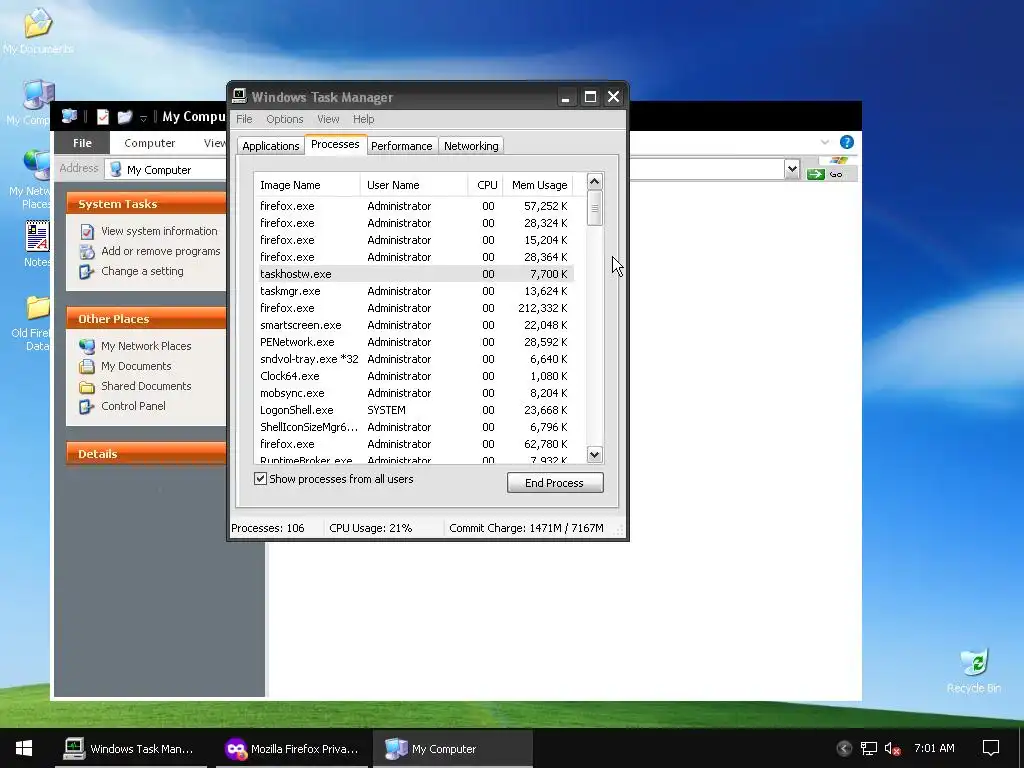Click the help icon in My Computer window
This screenshot has width=1024, height=768.
click(846, 142)
